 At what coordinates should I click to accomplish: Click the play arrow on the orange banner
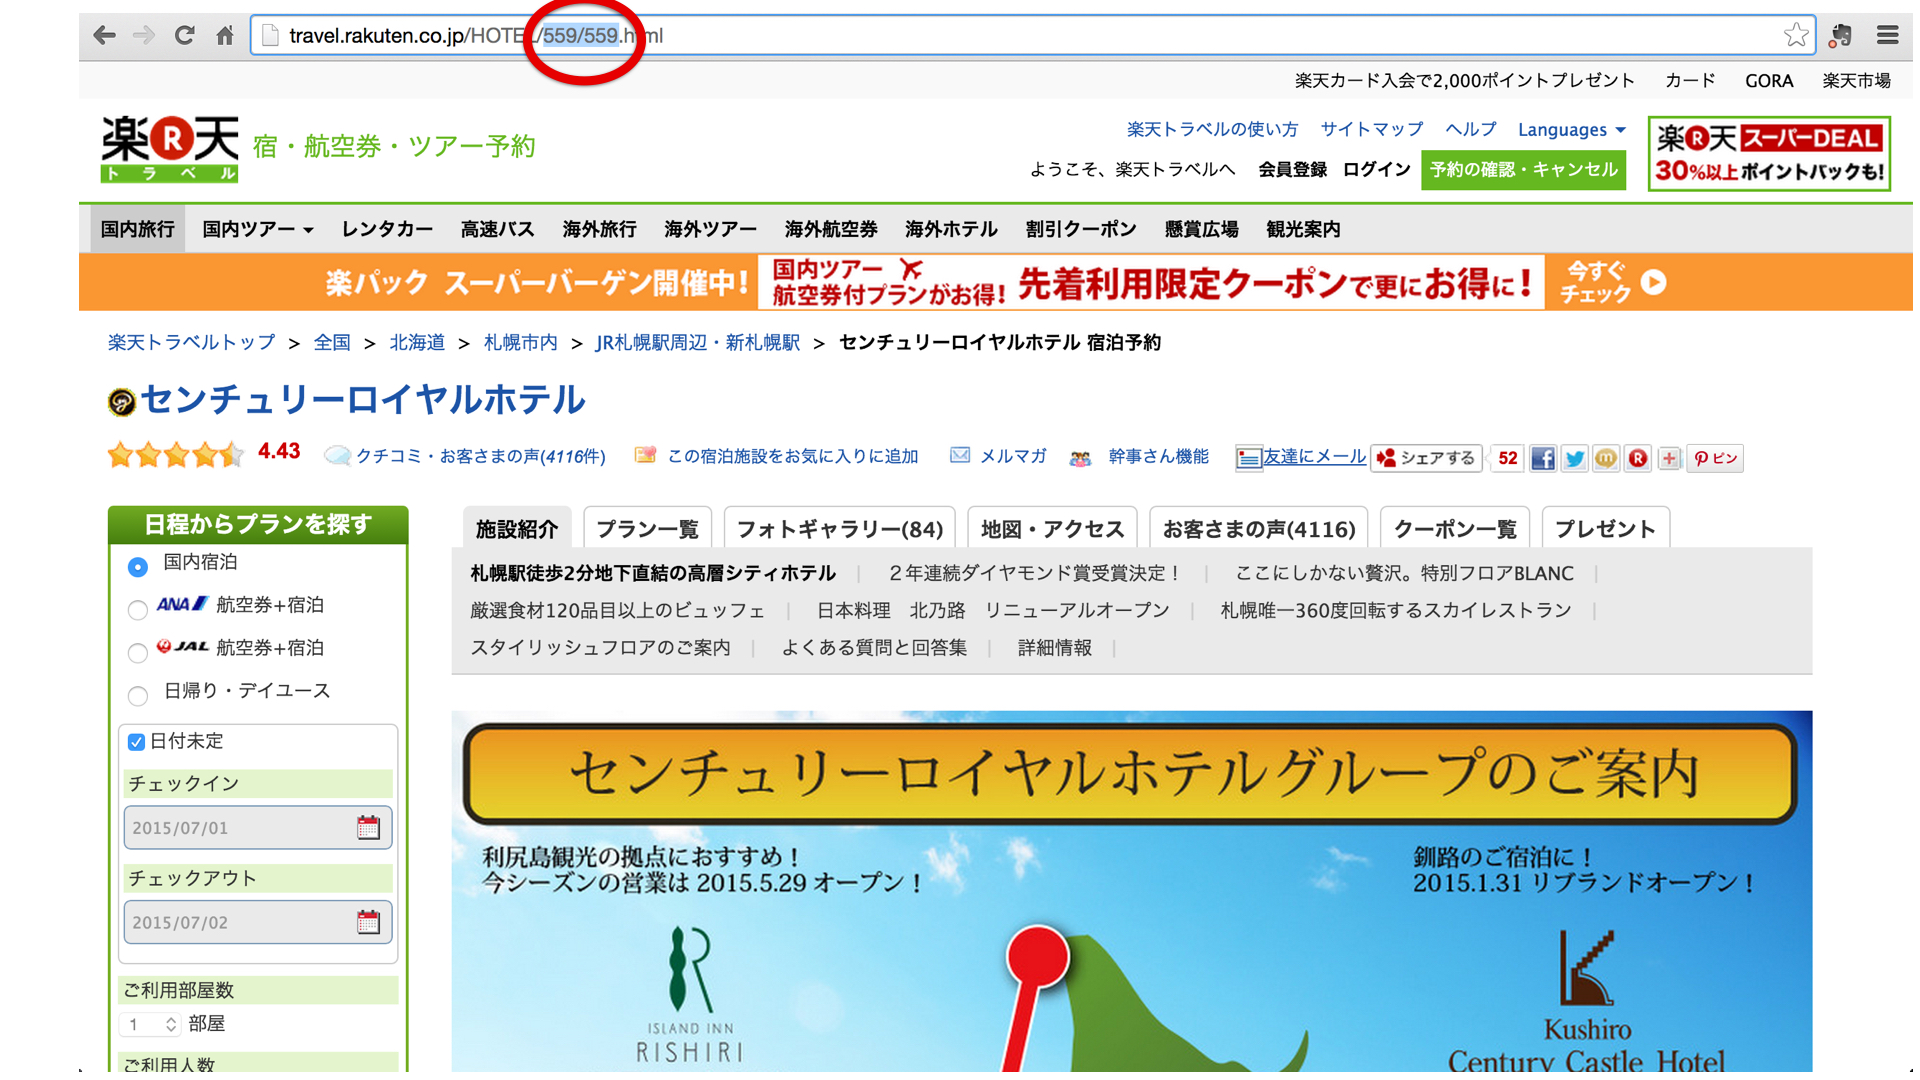pyautogui.click(x=1654, y=283)
